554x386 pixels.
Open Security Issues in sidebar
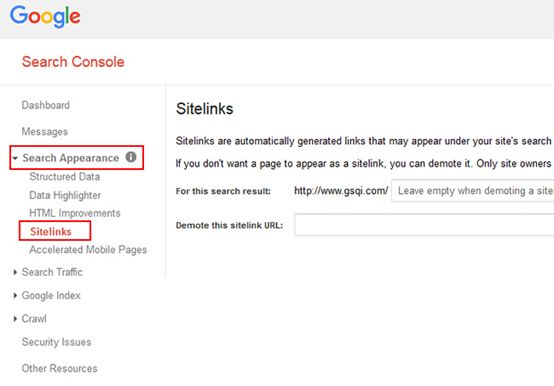tap(57, 342)
